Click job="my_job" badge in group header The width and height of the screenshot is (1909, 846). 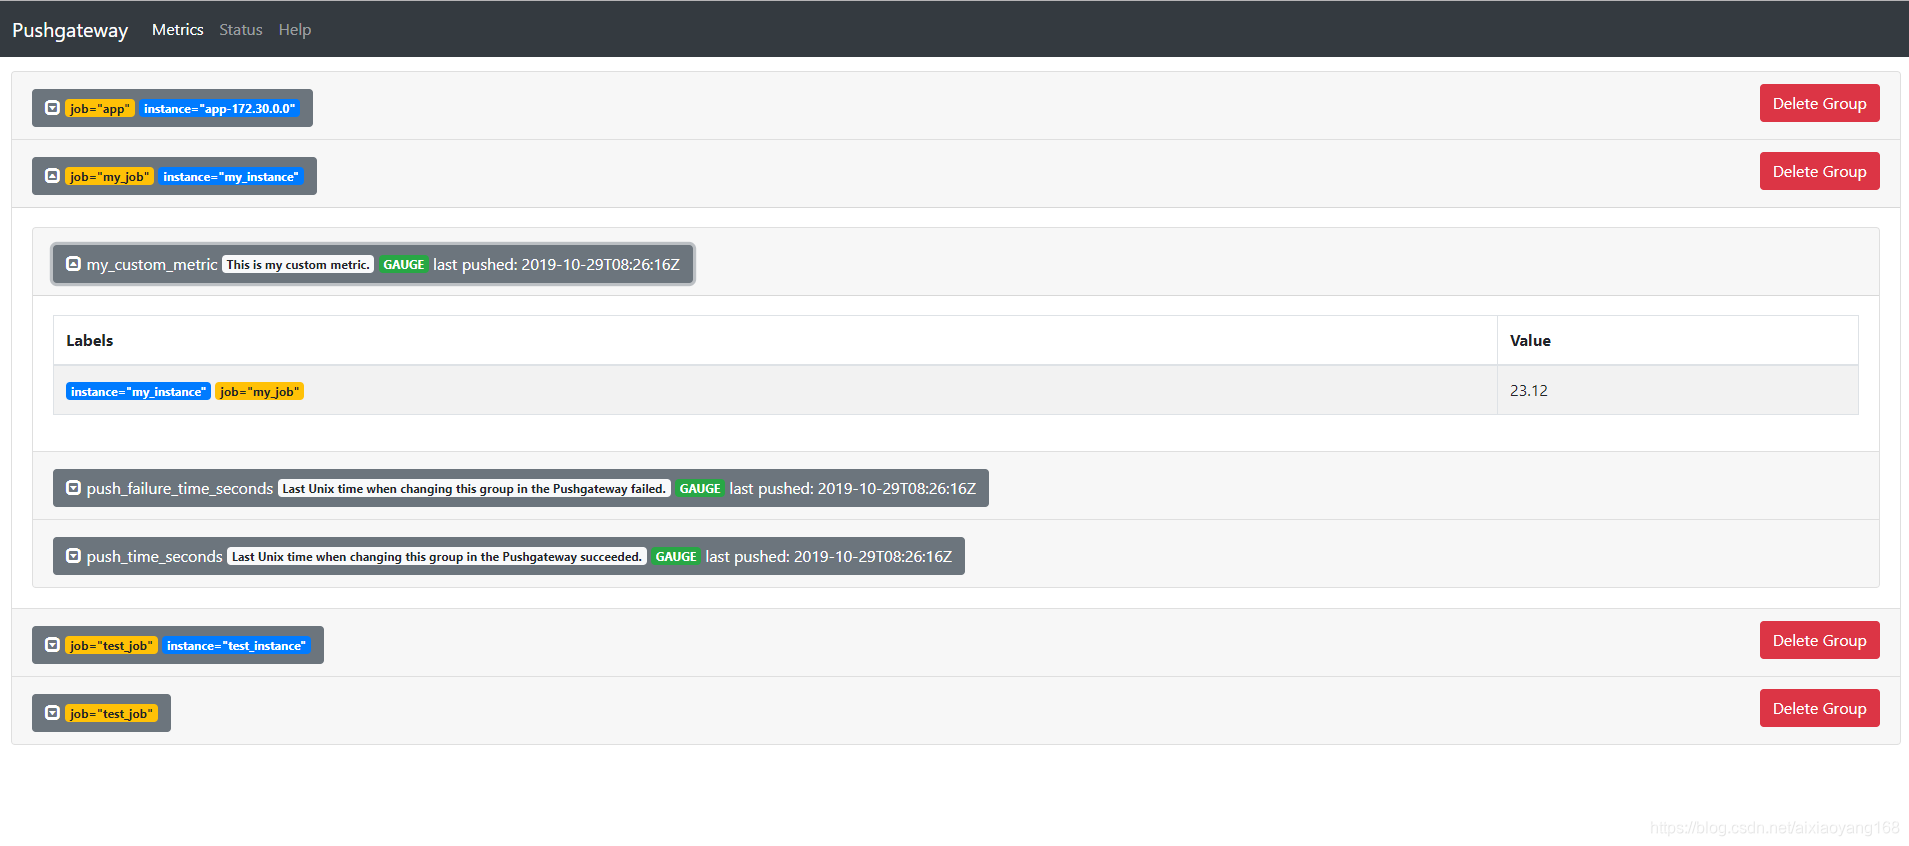109,177
